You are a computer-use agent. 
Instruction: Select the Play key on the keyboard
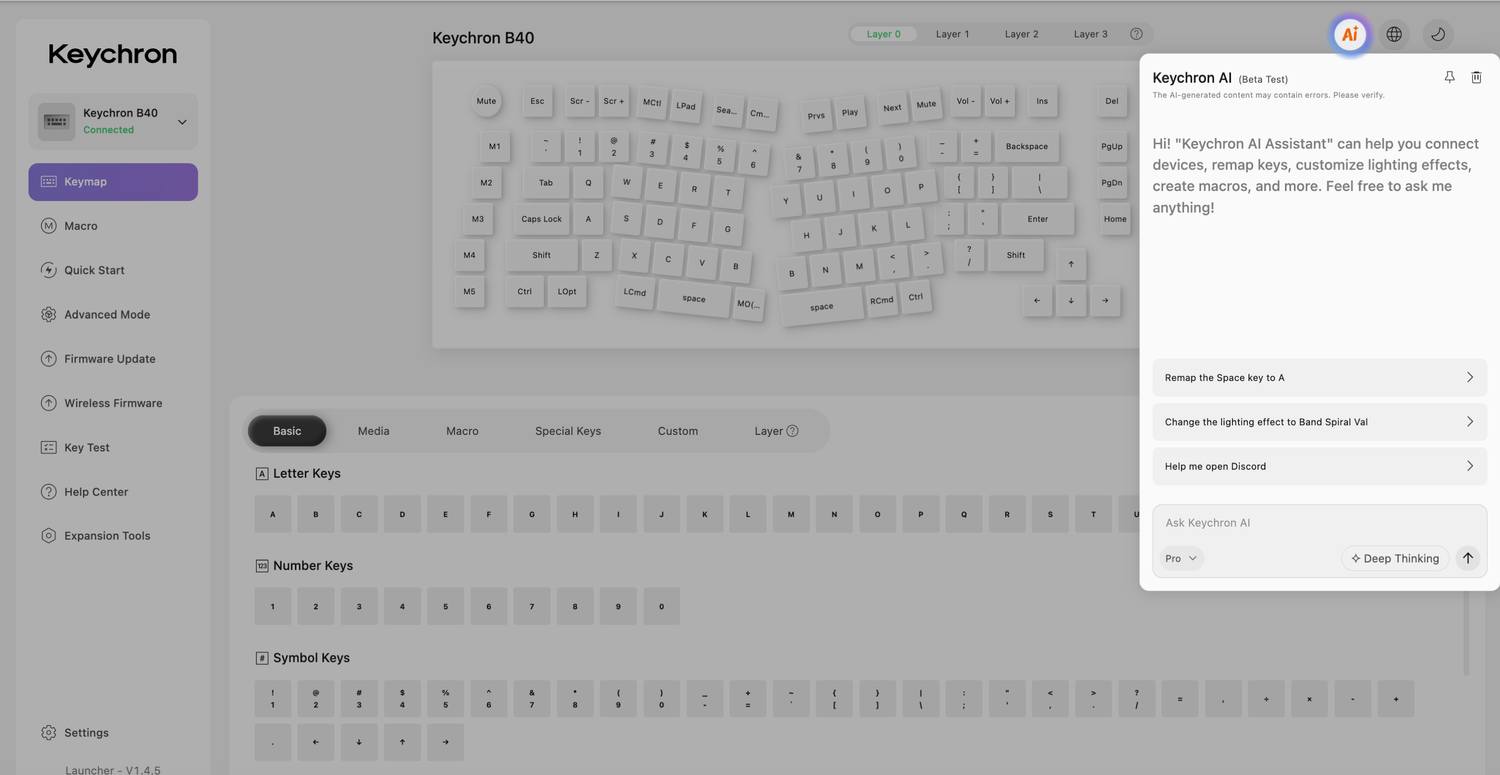pyautogui.click(x=850, y=112)
